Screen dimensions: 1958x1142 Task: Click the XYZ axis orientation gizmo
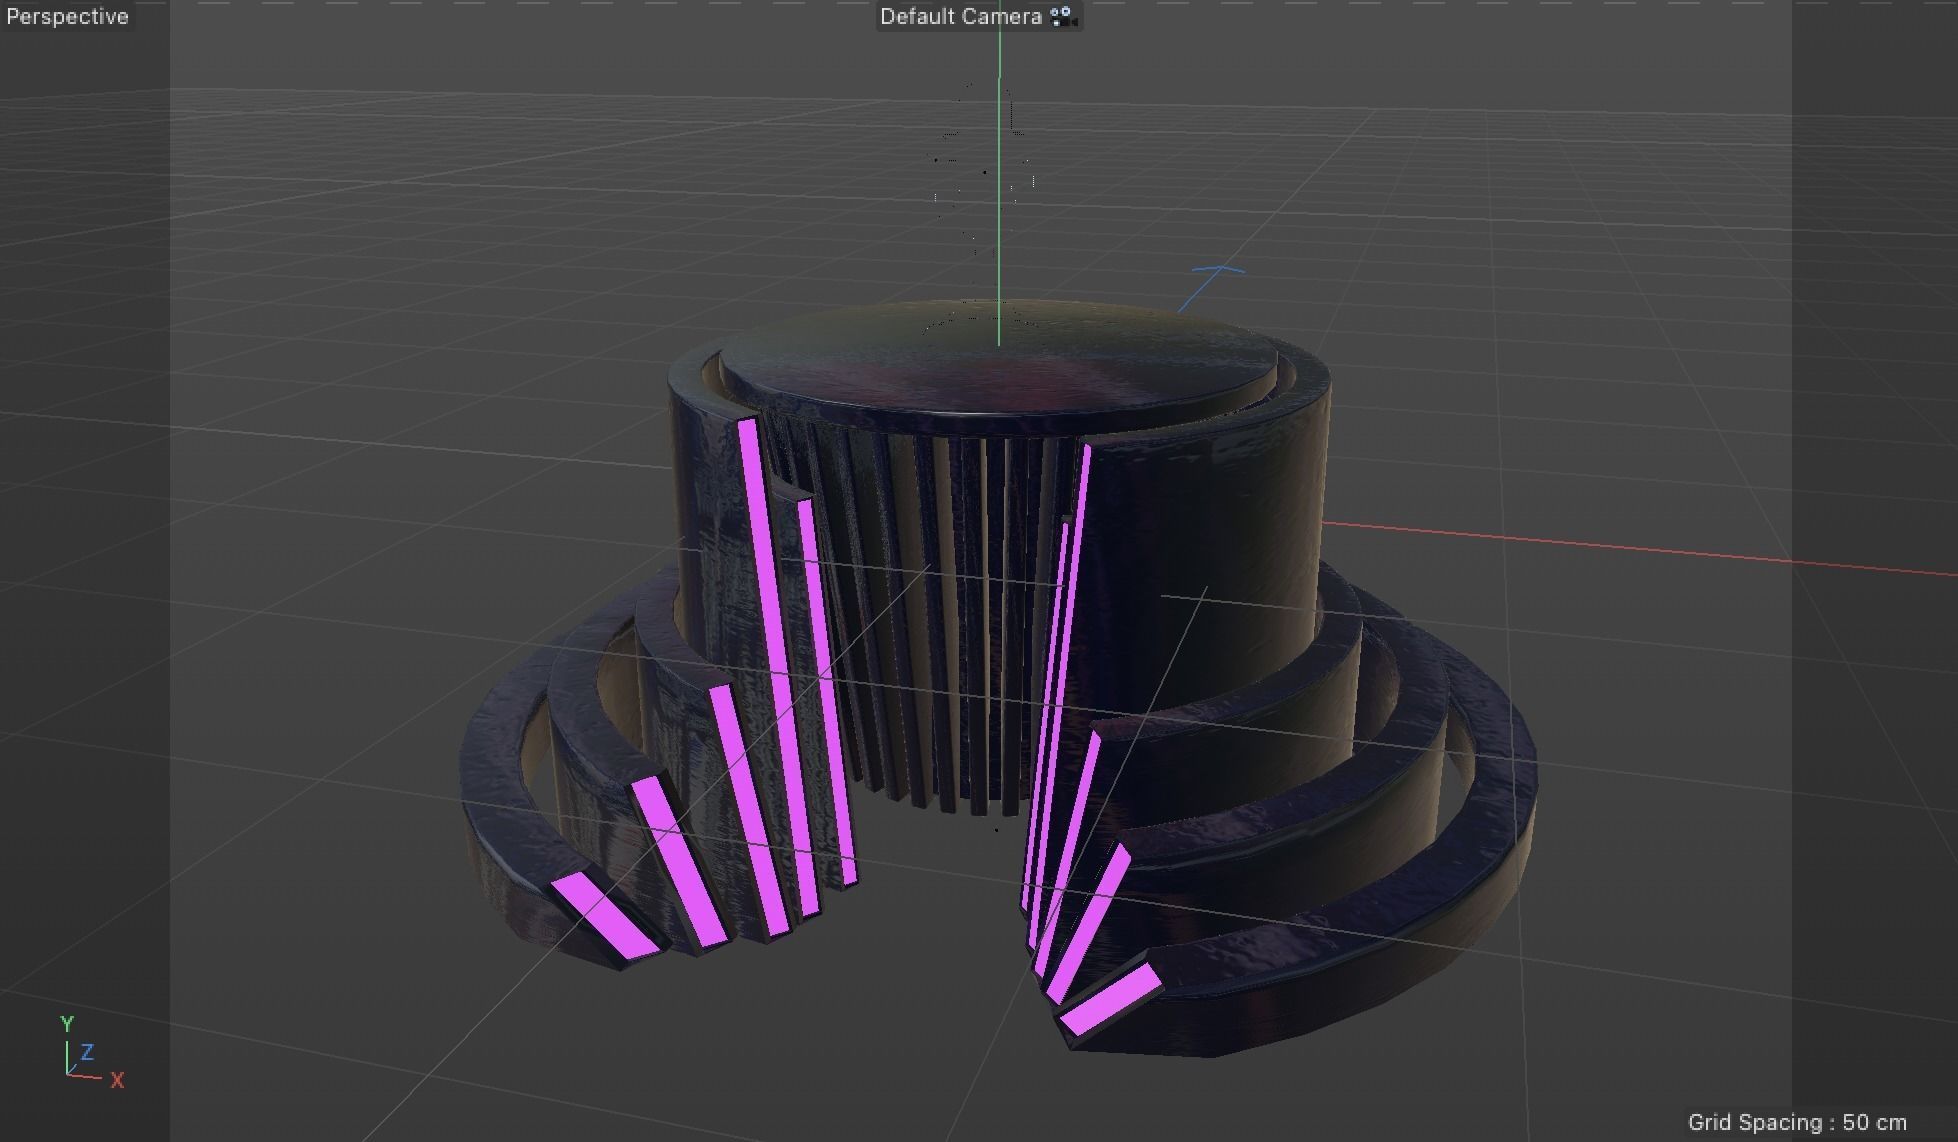(x=91, y=1053)
